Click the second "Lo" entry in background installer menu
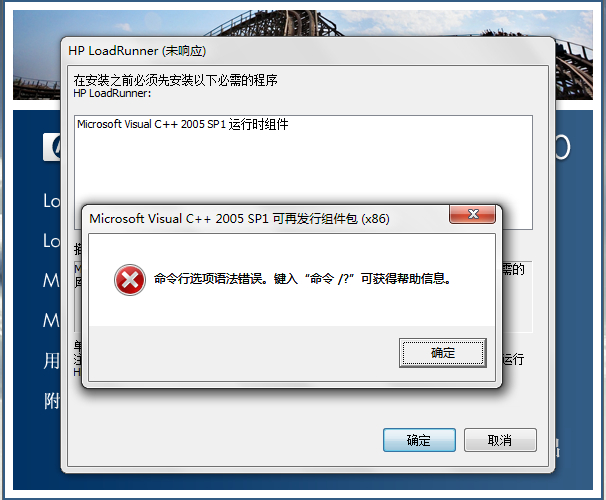This screenshot has width=606, height=500. coord(52,241)
